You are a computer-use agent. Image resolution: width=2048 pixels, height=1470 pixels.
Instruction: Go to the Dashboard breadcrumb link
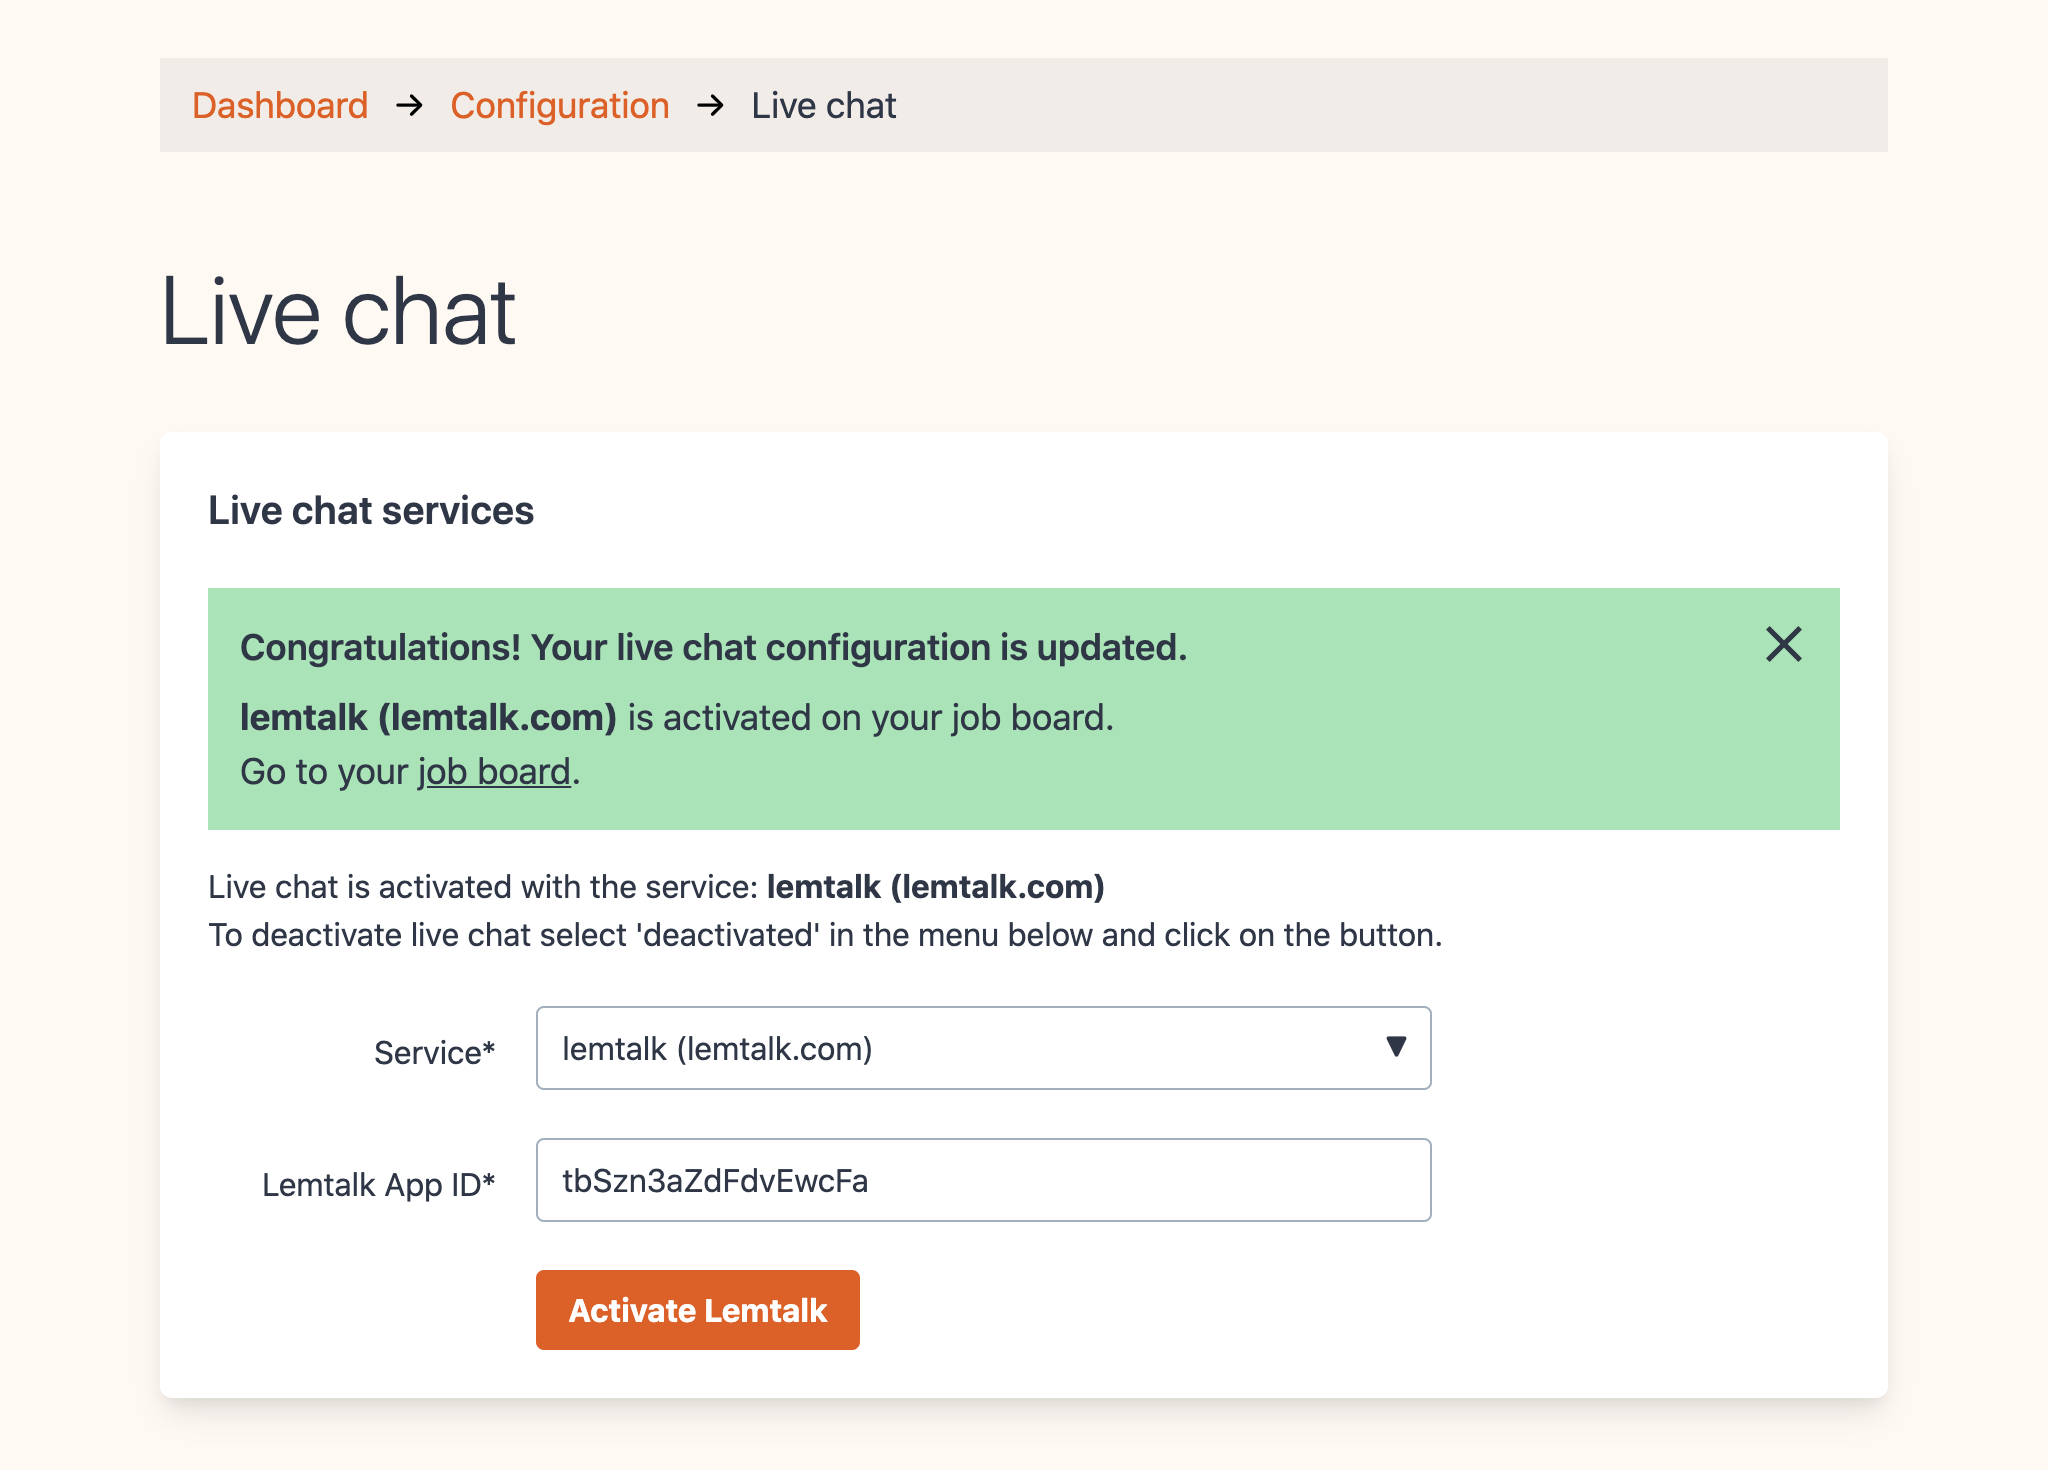[280, 105]
